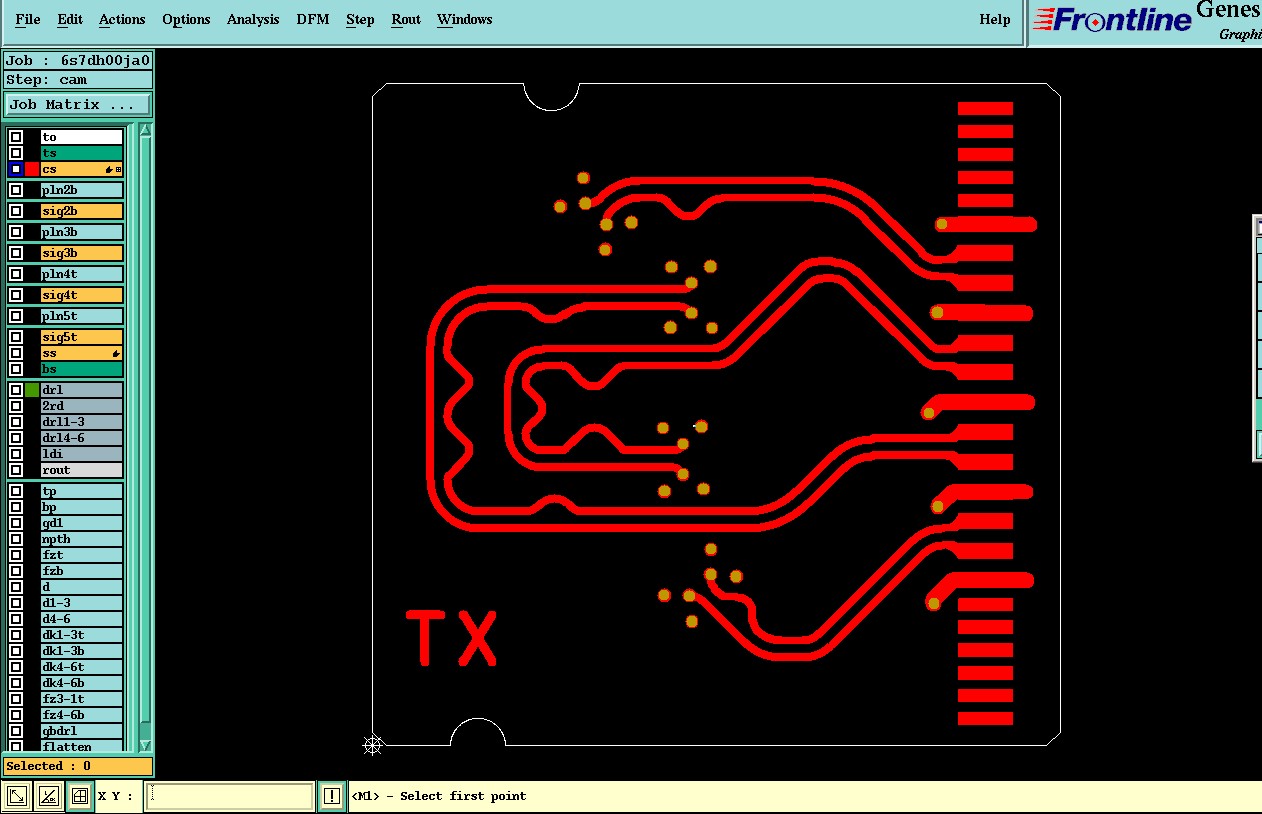Open the Actions menu
1262x814 pixels.
pyautogui.click(x=122, y=19)
